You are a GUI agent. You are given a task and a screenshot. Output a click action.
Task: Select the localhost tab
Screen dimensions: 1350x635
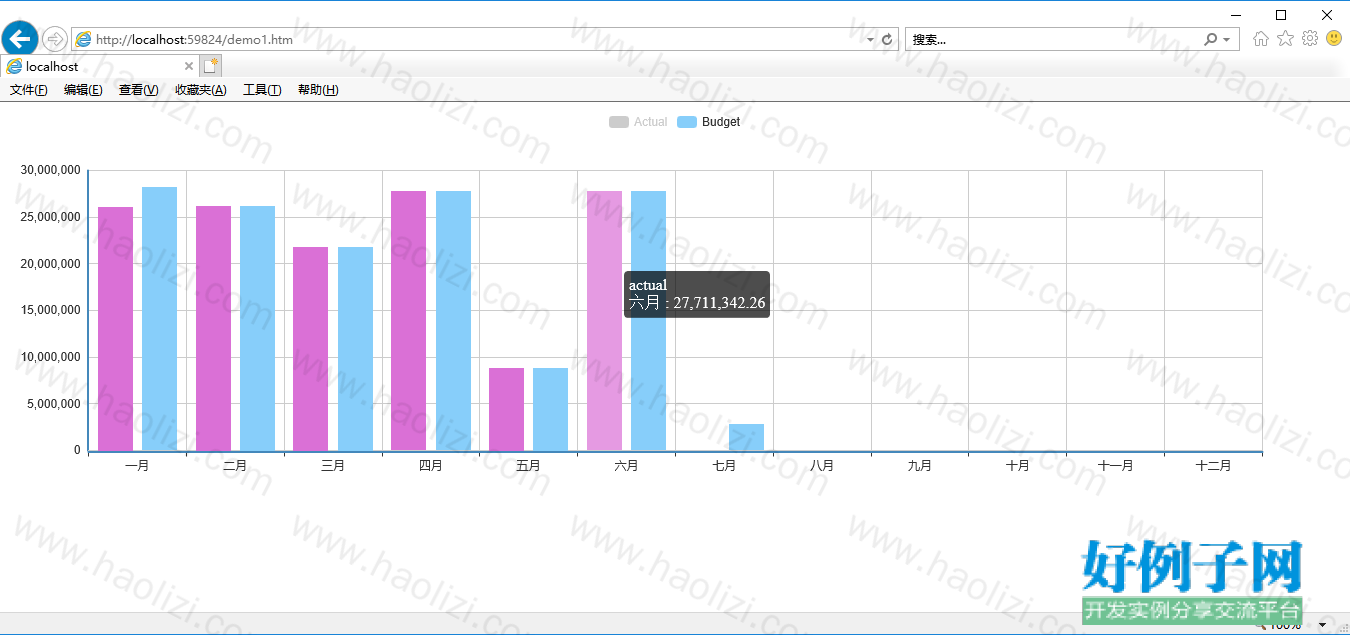pos(98,66)
